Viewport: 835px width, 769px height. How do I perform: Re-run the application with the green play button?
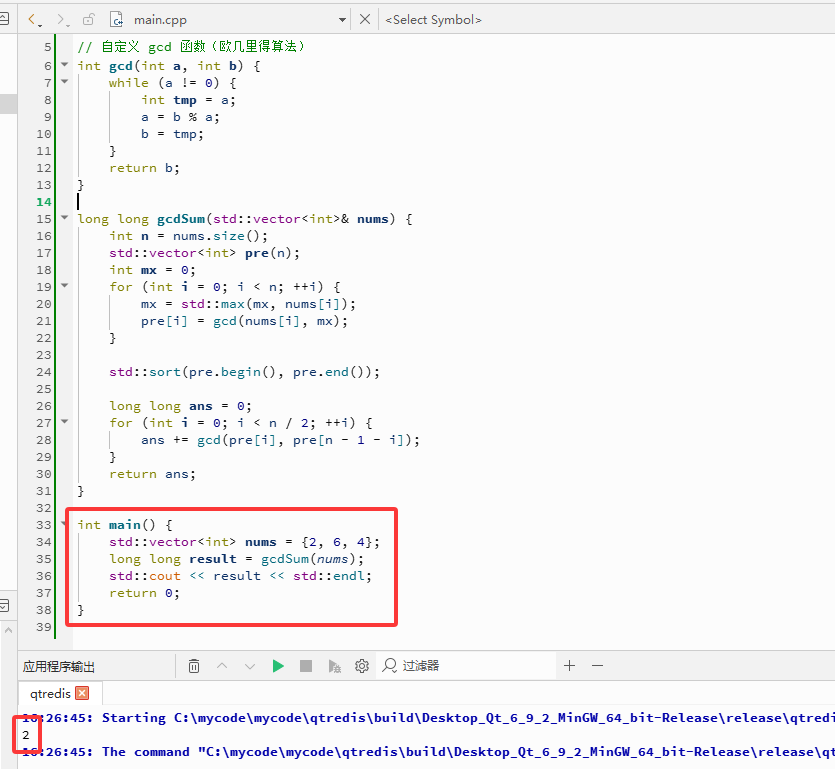click(x=278, y=666)
